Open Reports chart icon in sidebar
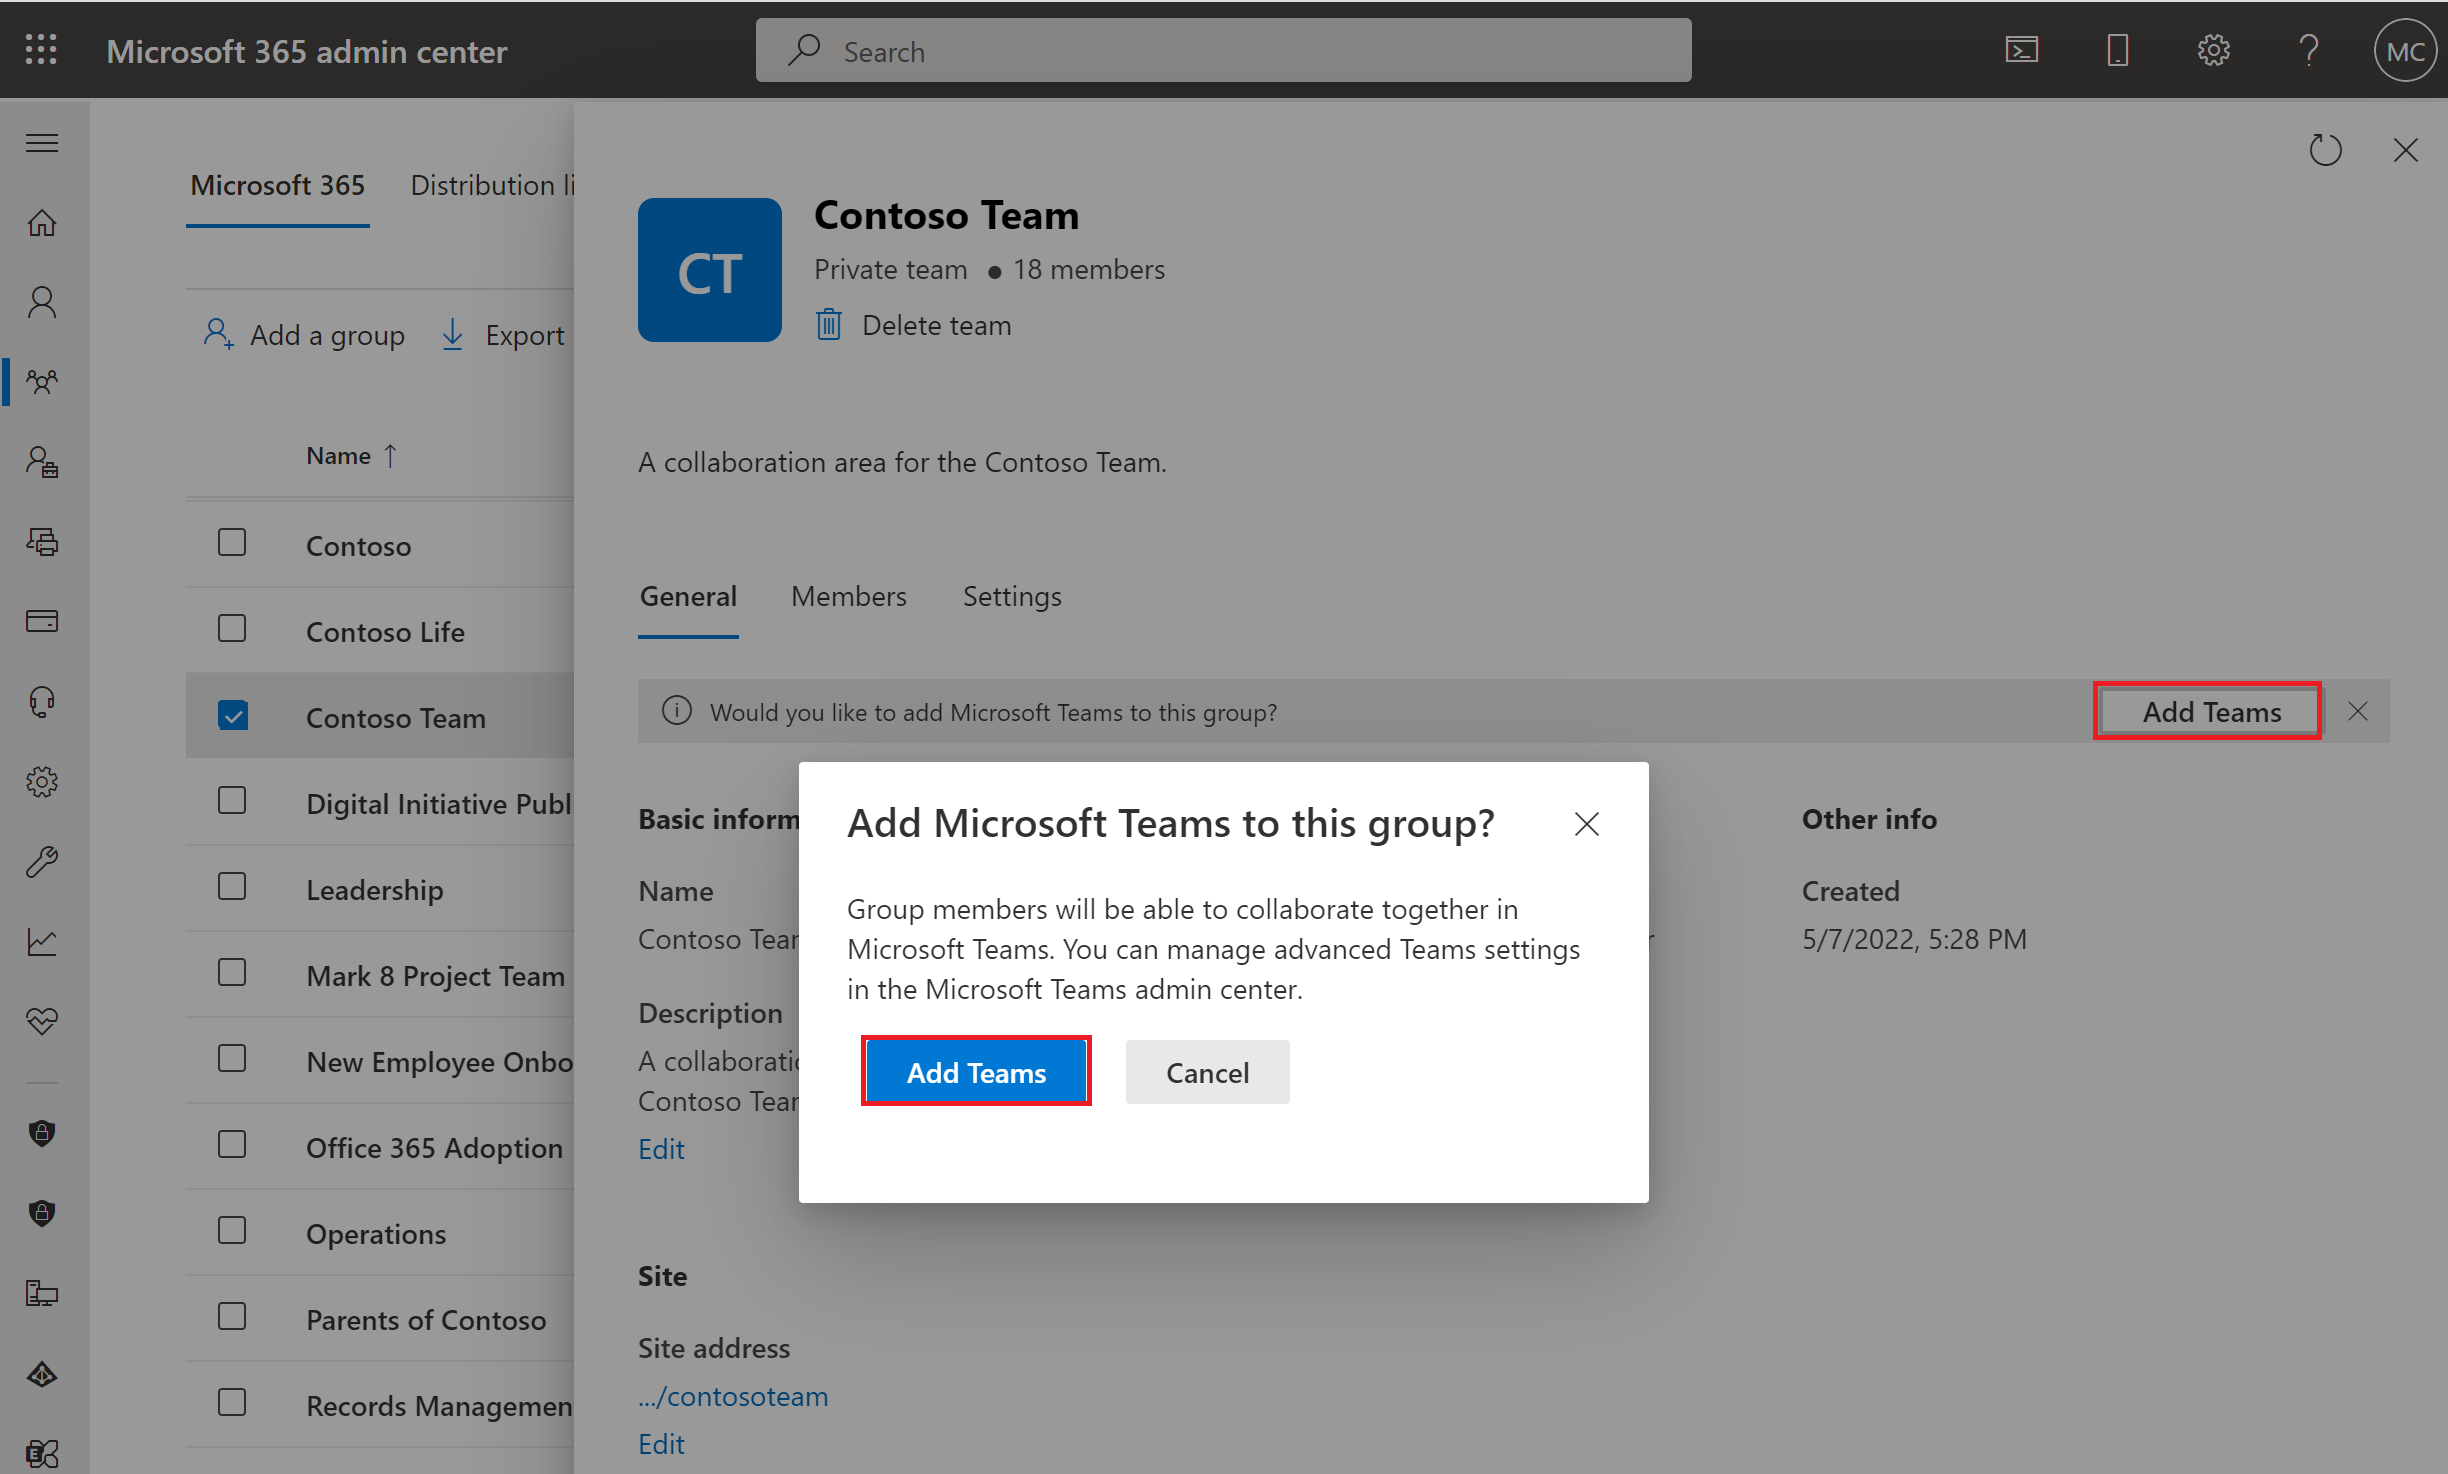The image size is (2448, 1474). [42, 941]
